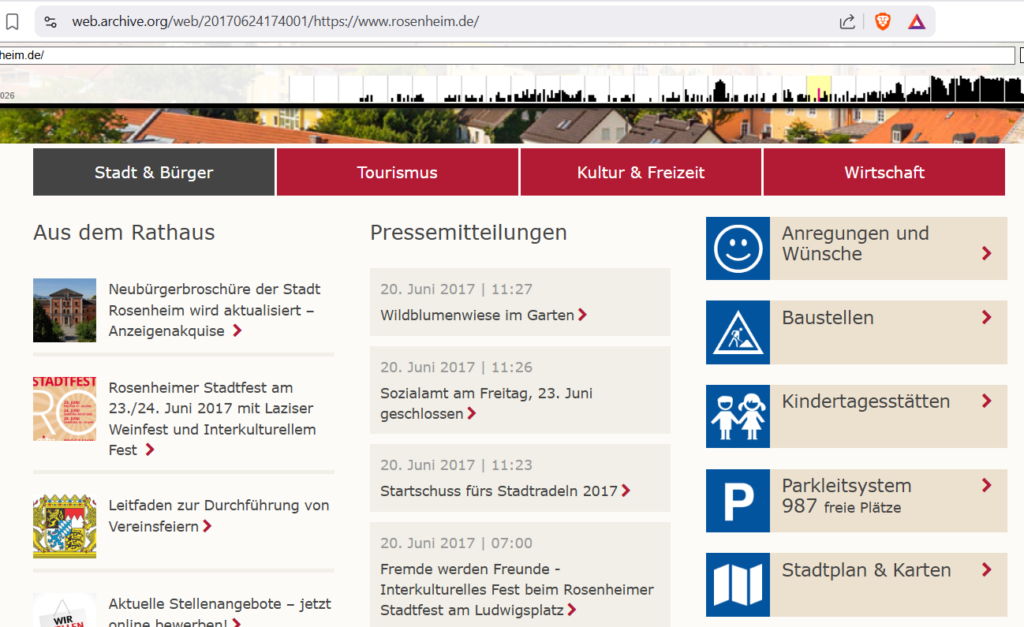
Task: Click the bookmark icon beside the address bar
Action: pyautogui.click(x=13, y=21)
